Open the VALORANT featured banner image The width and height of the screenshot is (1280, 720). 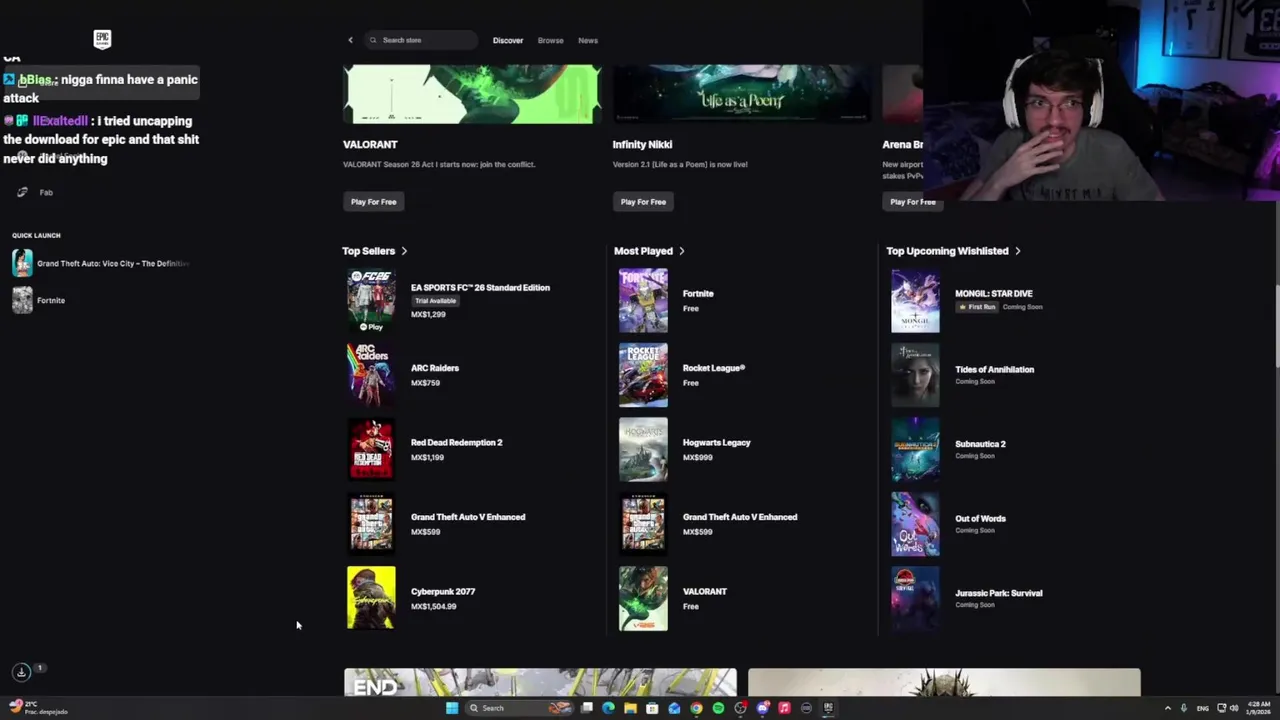point(472,94)
